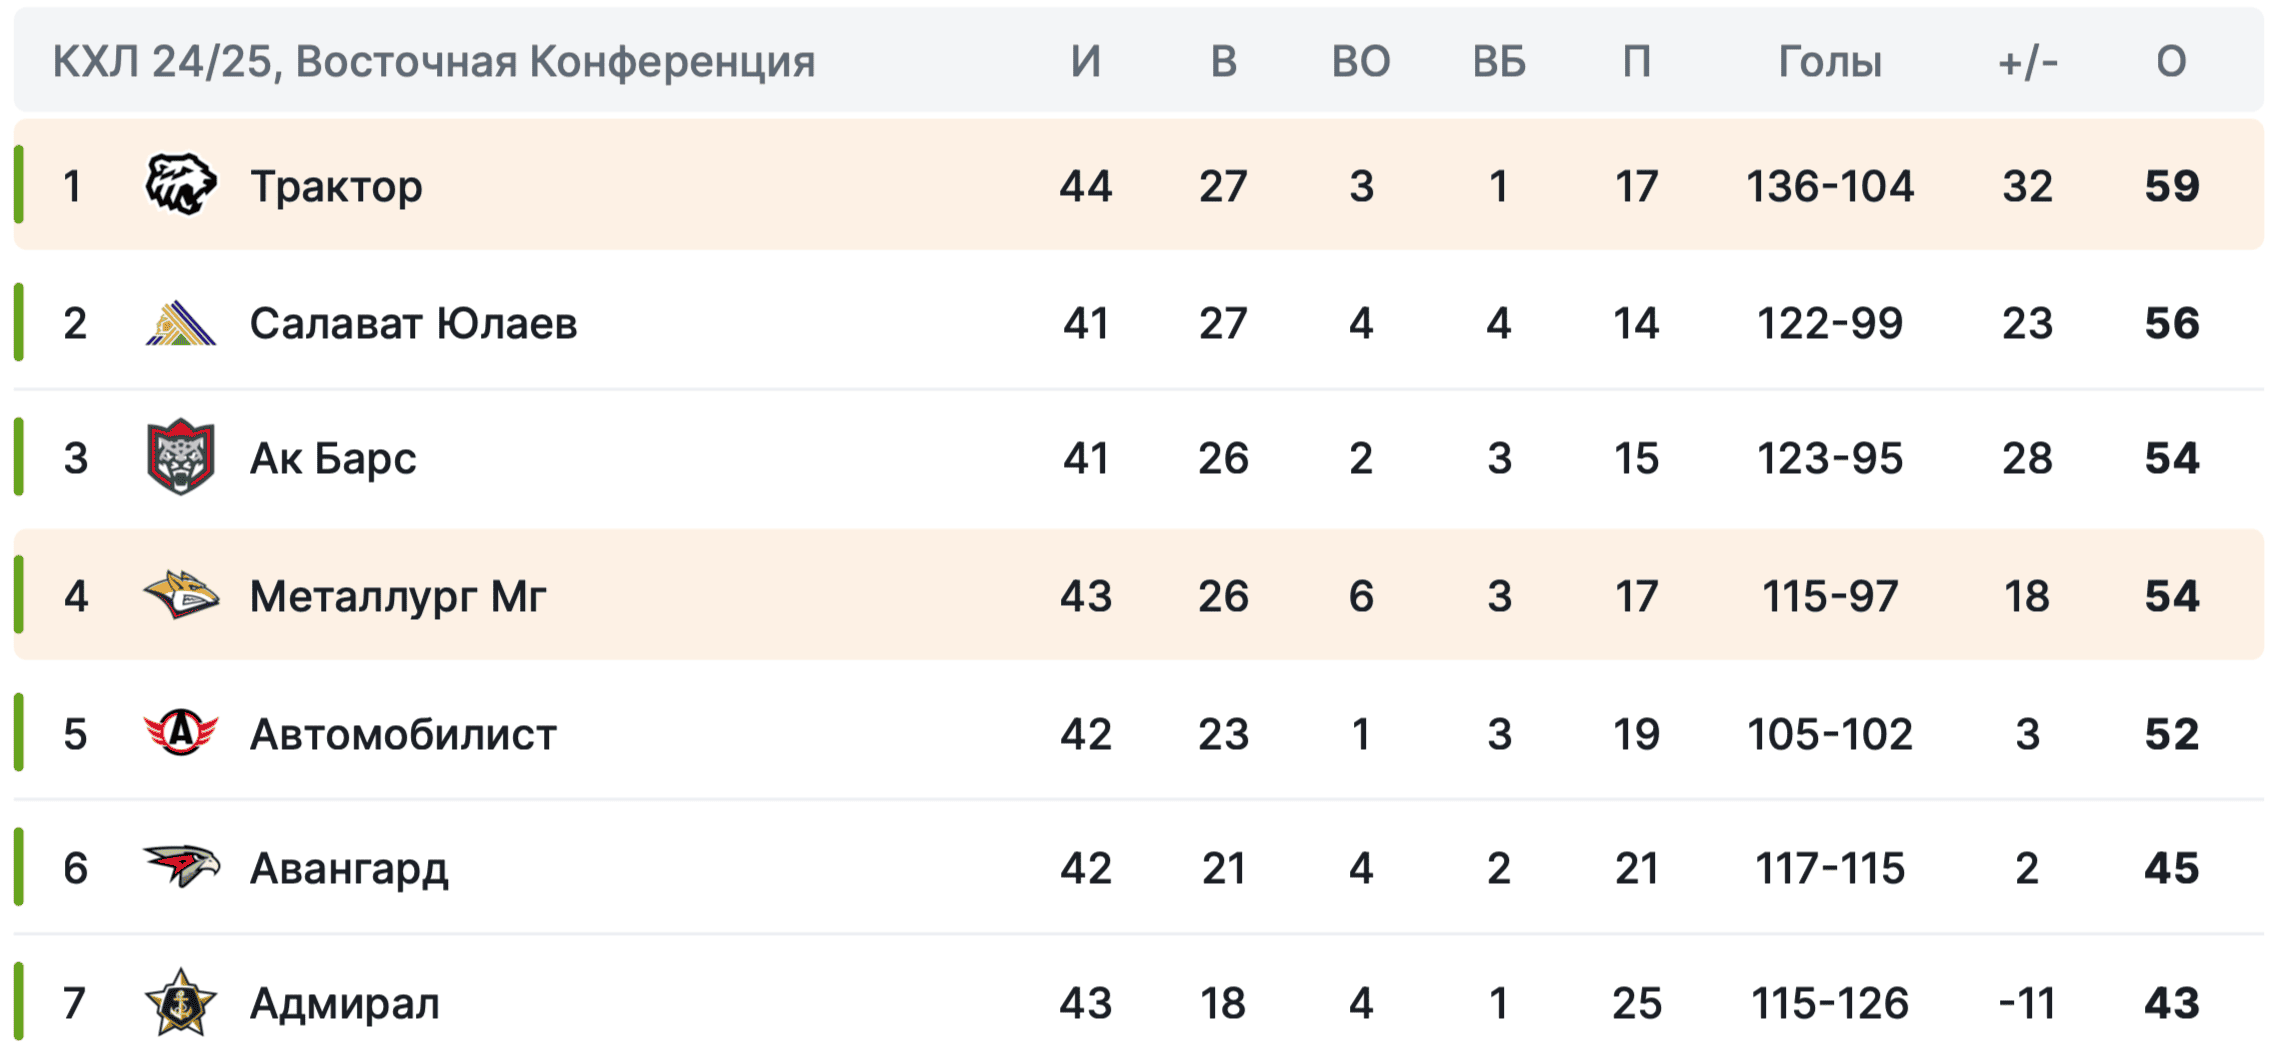Image resolution: width=2278 pixels, height=1056 pixels.
Task: Click the КХЛ 24/25 Восточная Конференция header
Action: point(434,61)
